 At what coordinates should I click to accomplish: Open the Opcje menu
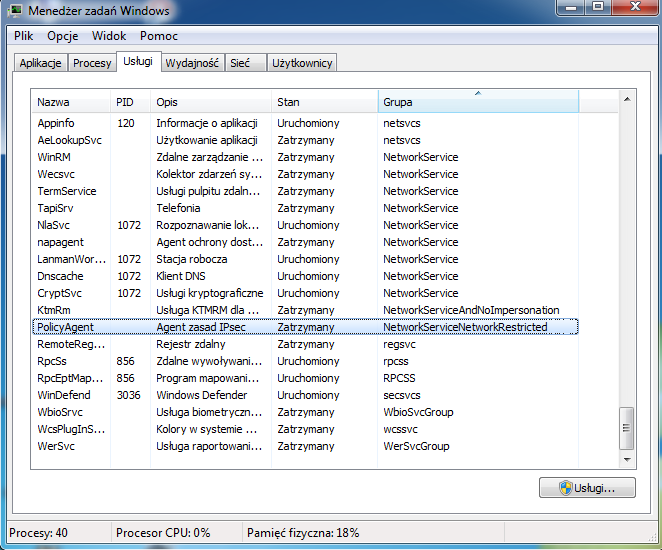(62, 36)
